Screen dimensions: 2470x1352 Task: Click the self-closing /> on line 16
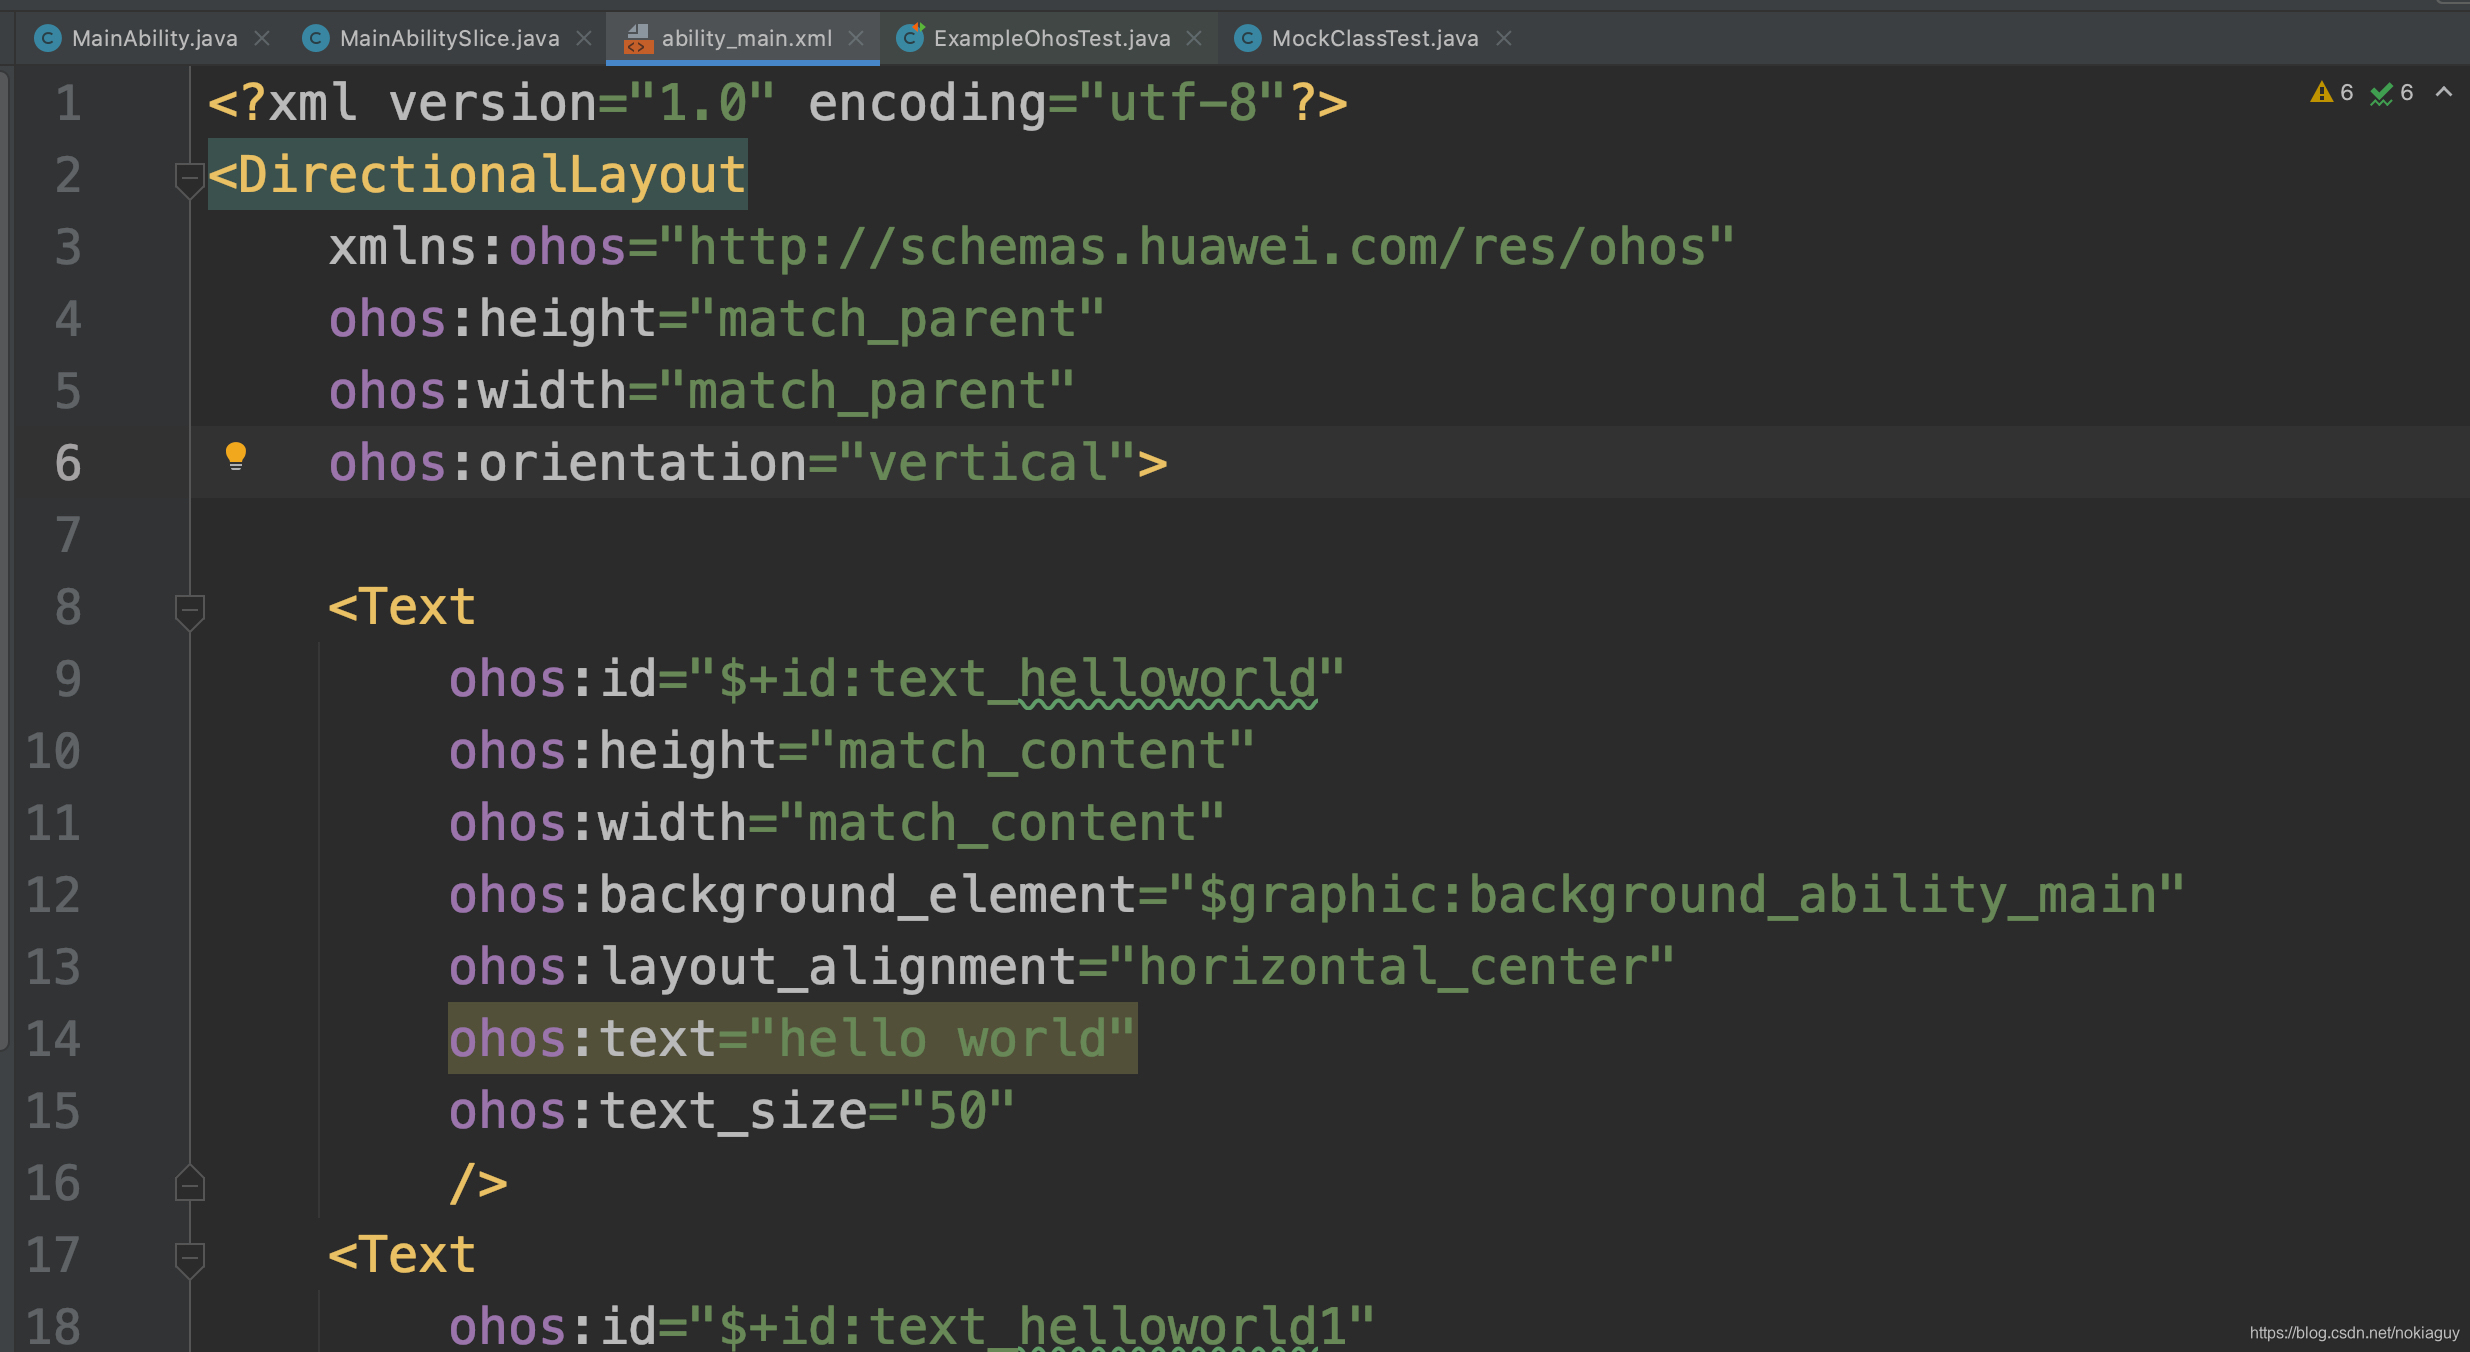(x=478, y=1183)
